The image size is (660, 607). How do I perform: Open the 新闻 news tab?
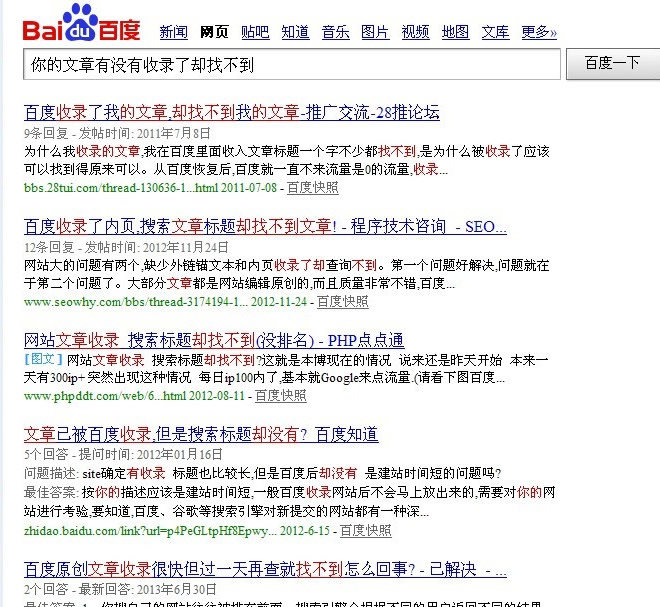pos(173,32)
